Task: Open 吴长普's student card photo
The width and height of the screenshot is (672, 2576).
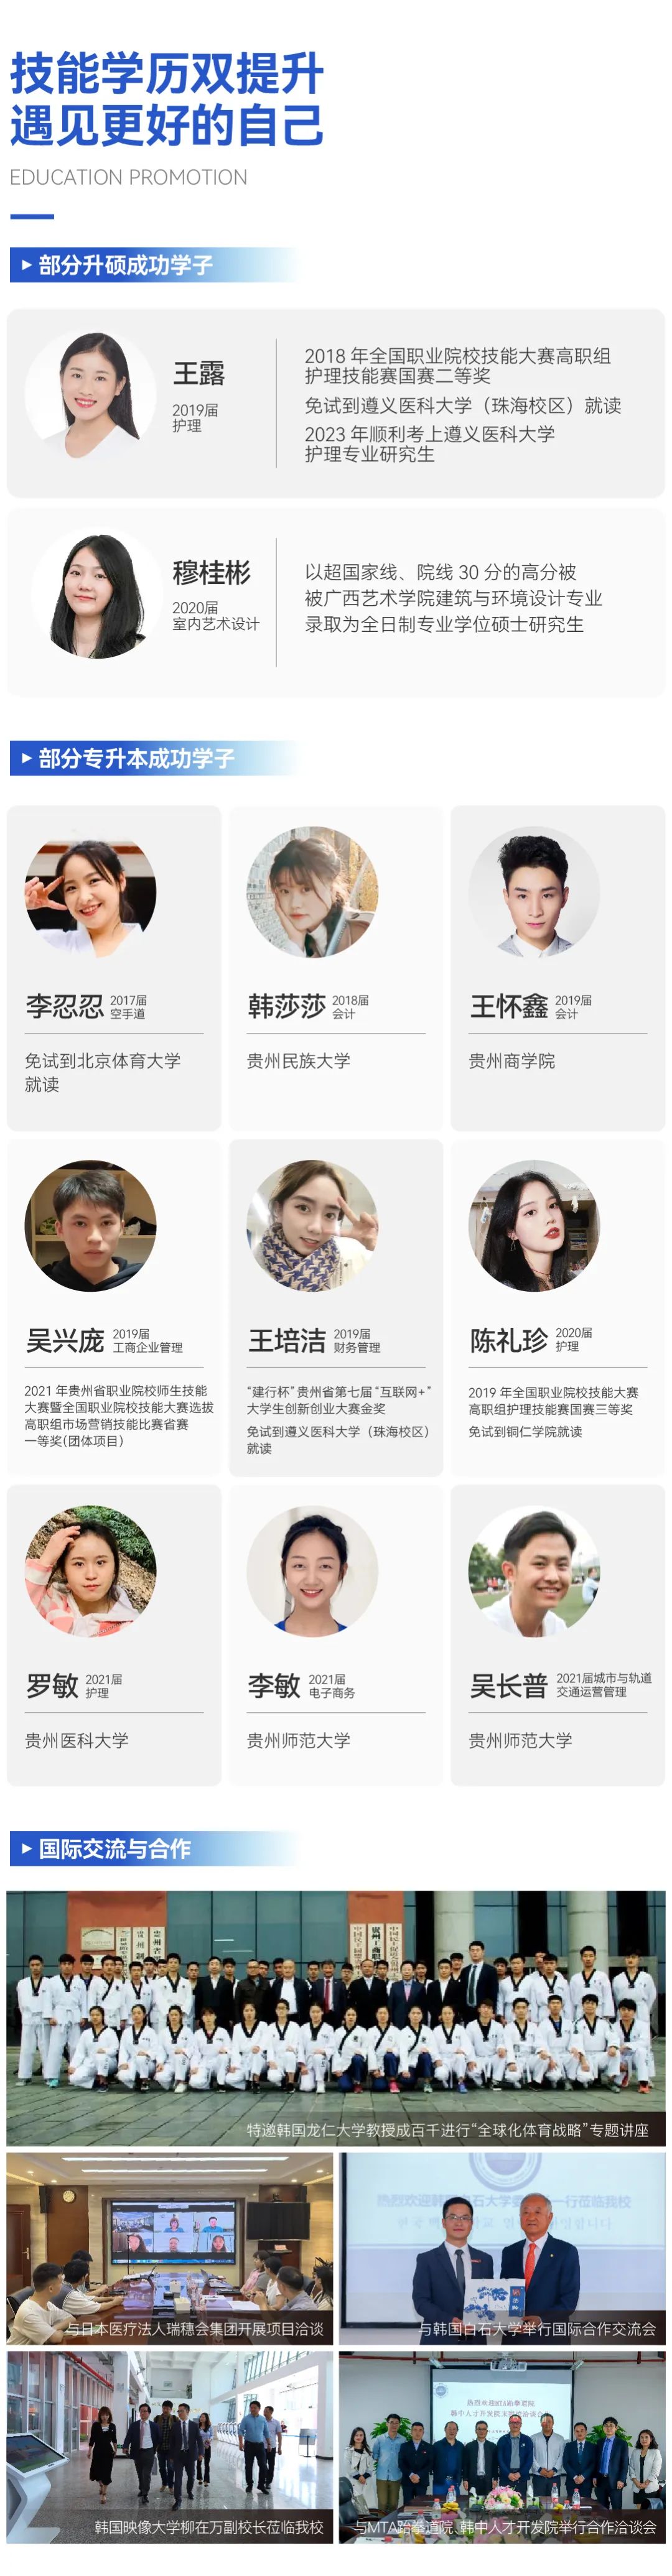Action: click(x=534, y=1571)
